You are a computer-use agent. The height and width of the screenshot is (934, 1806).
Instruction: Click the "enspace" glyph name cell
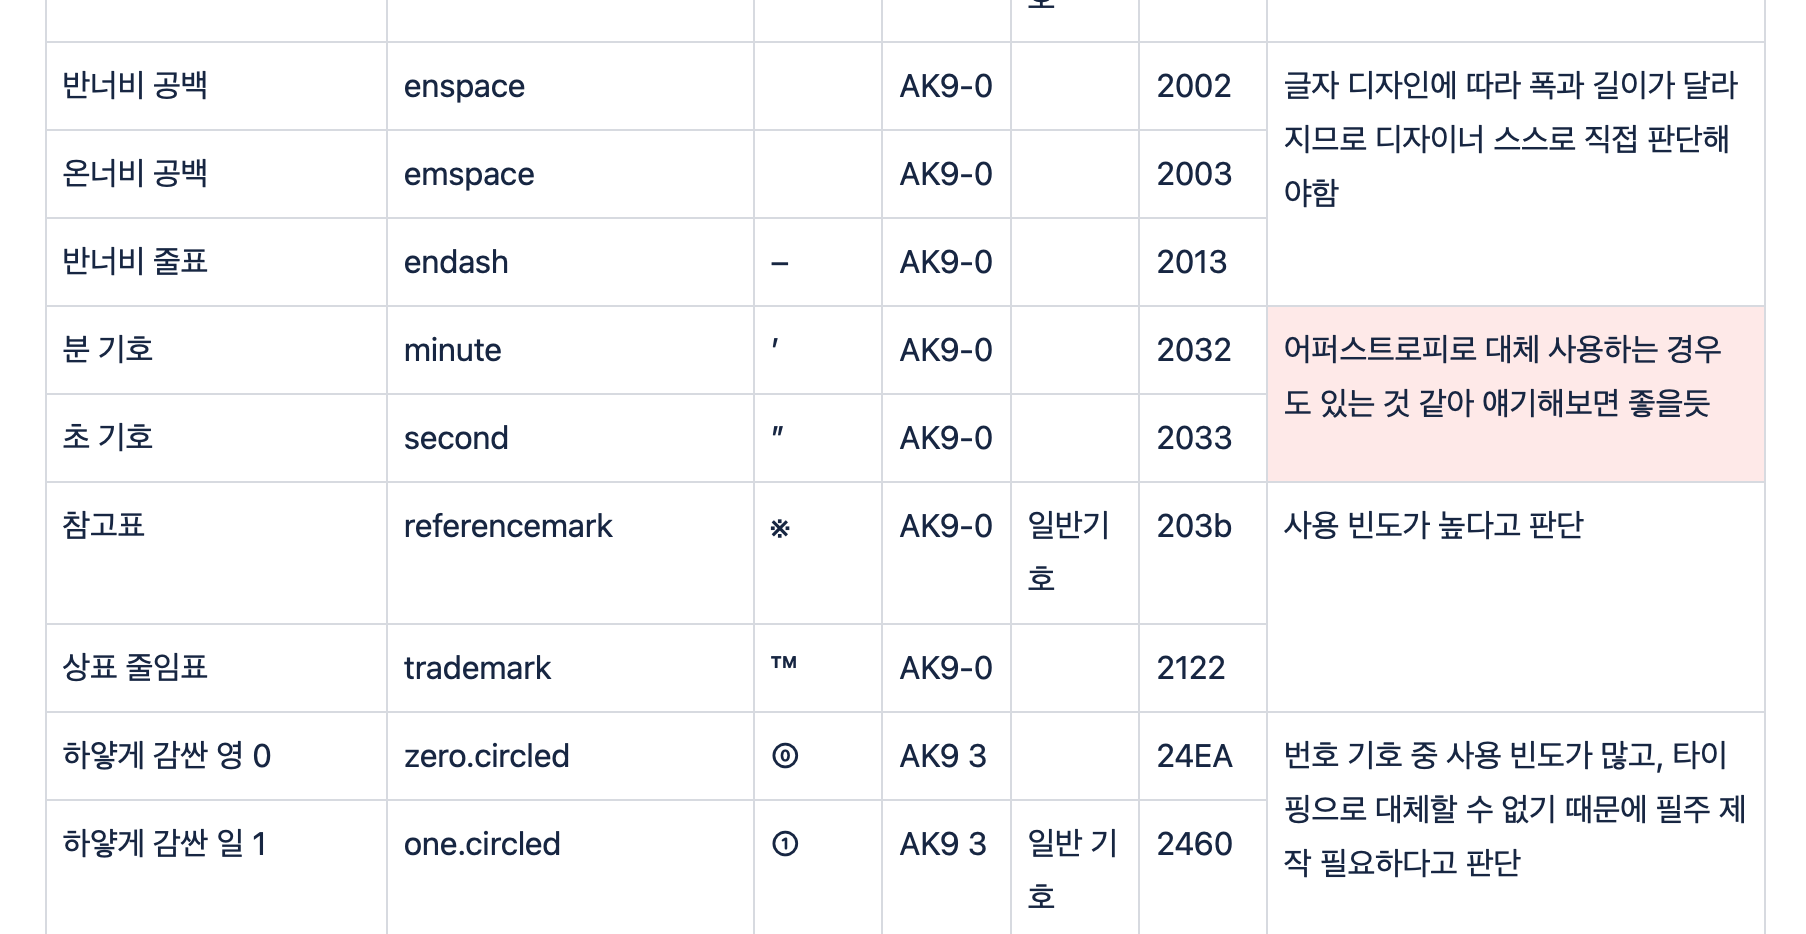tap(464, 87)
